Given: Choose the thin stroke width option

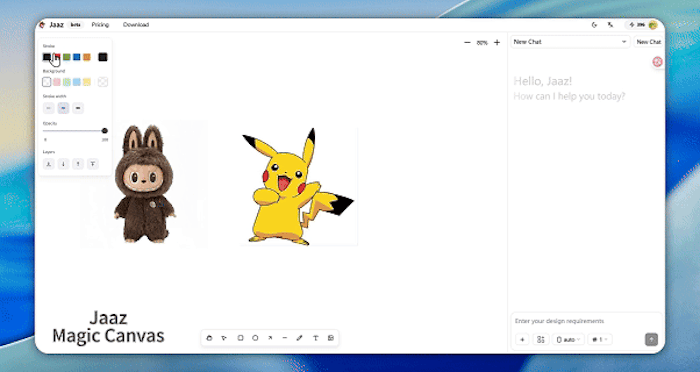Looking at the screenshot, I should coord(49,108).
